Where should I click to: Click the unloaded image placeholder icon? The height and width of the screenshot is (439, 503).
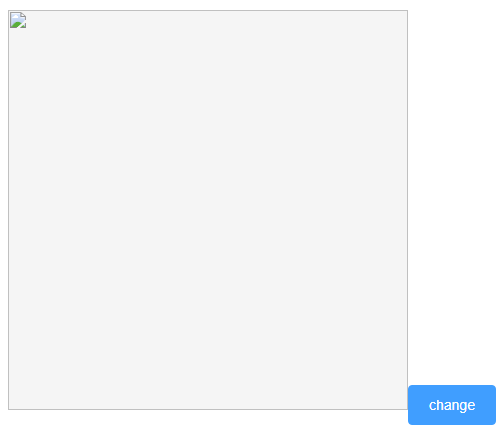[x=18, y=20]
